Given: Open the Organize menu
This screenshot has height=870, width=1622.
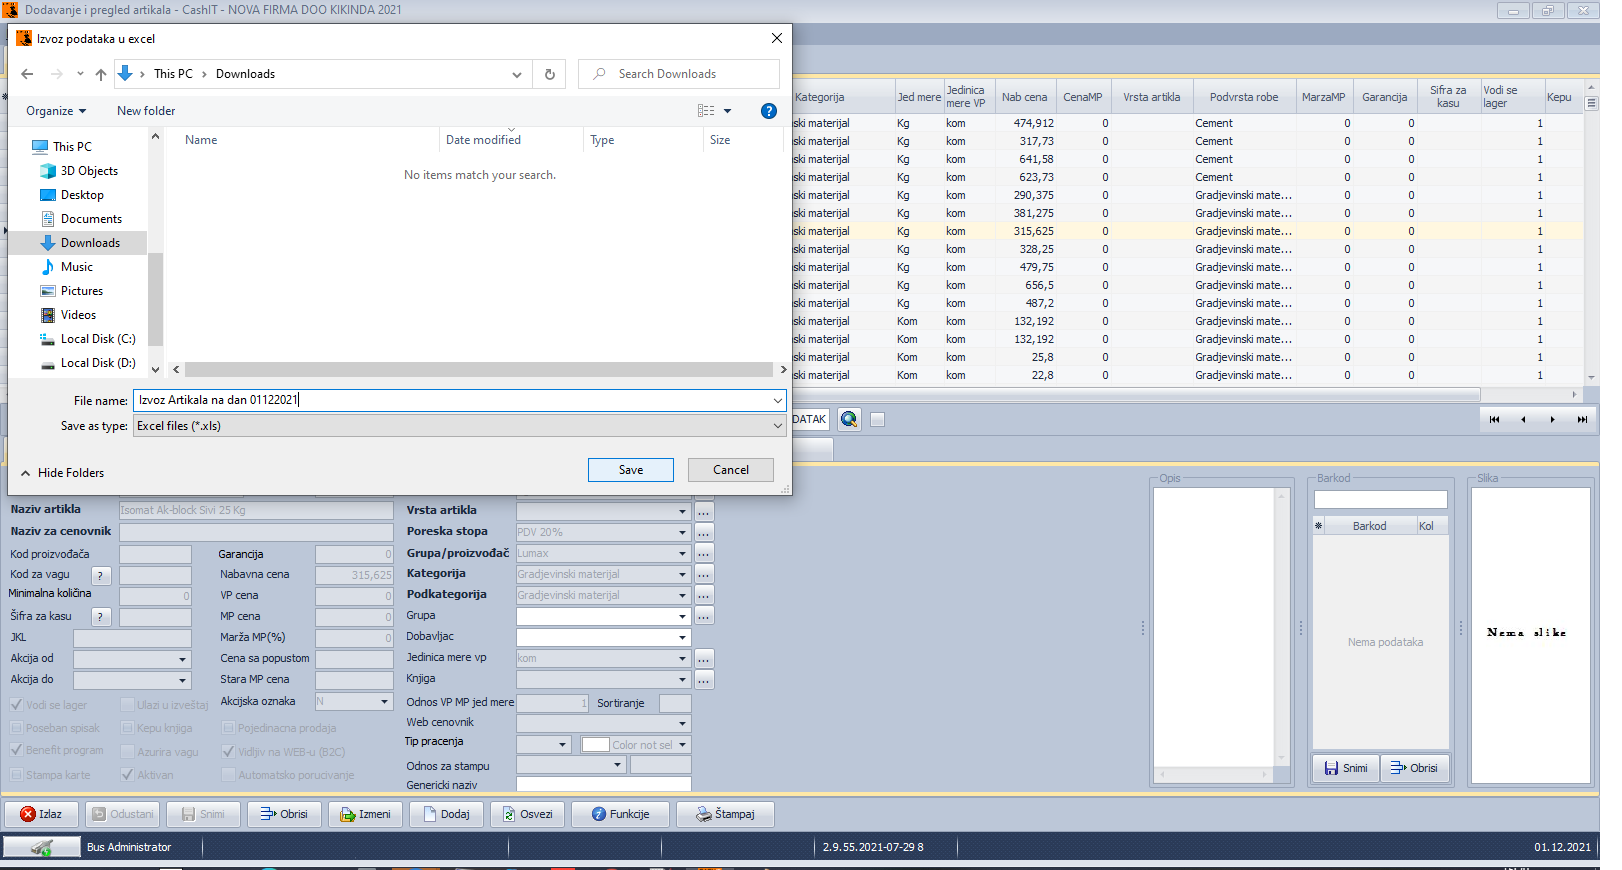Looking at the screenshot, I should pos(56,111).
